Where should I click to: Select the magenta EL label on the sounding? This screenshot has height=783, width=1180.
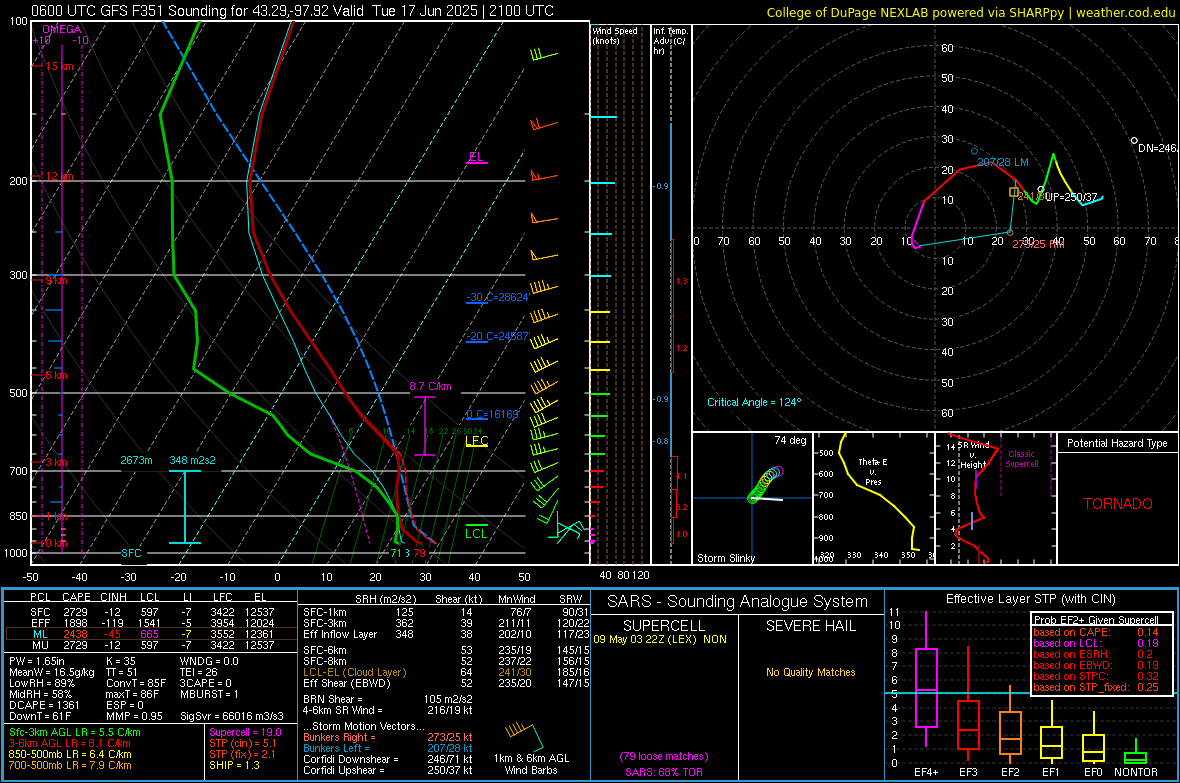(x=476, y=157)
